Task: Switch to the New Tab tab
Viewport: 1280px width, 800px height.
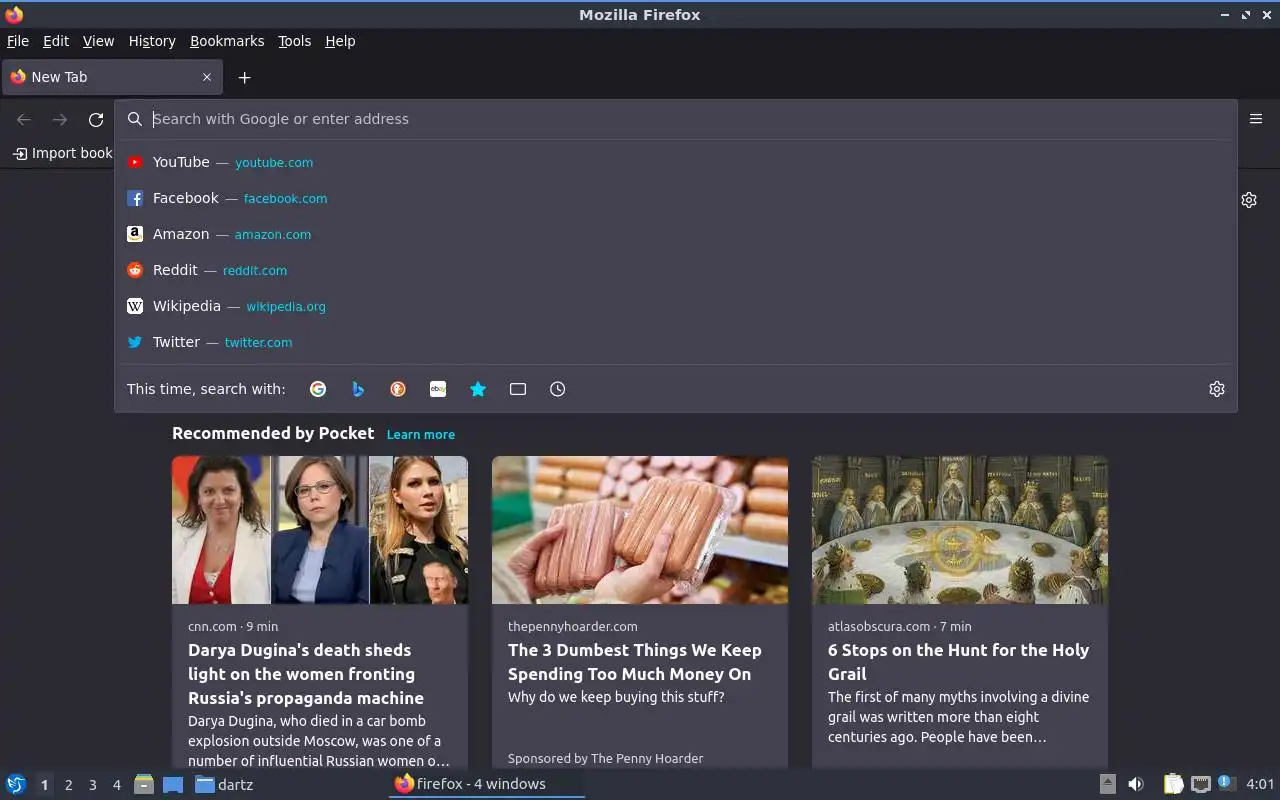Action: pyautogui.click(x=112, y=77)
